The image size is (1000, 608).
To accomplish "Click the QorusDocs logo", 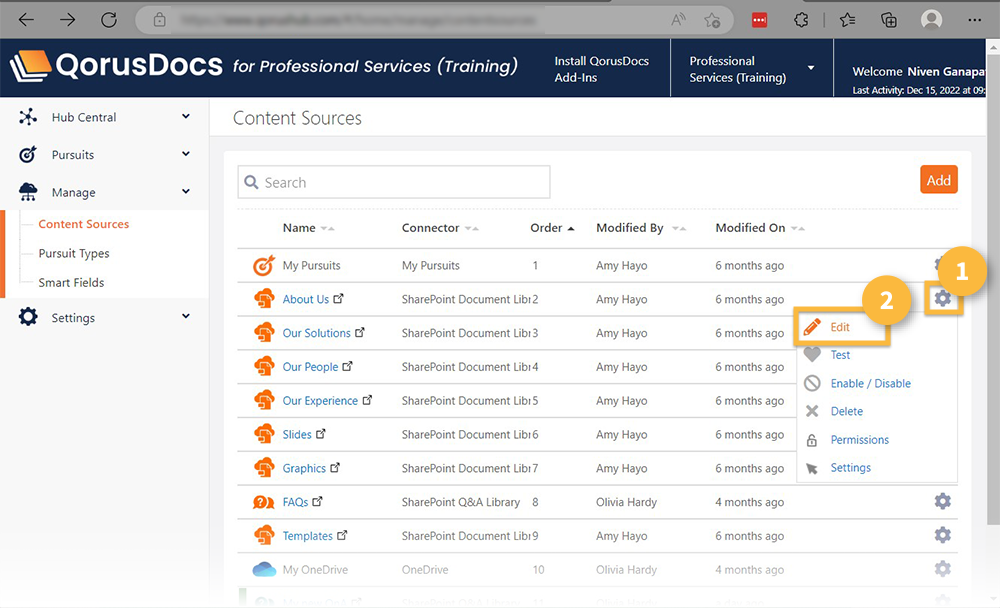I will 117,66.
